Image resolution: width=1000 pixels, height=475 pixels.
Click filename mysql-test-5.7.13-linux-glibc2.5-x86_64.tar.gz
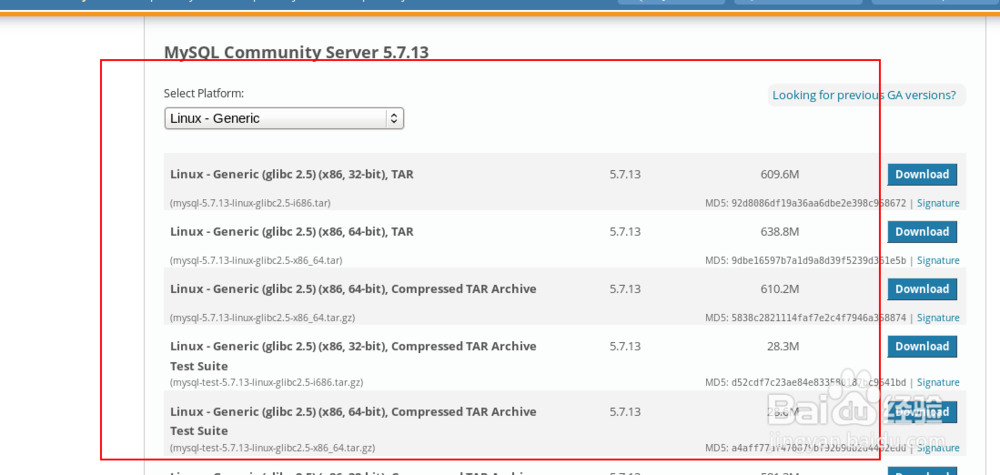tap(272, 448)
